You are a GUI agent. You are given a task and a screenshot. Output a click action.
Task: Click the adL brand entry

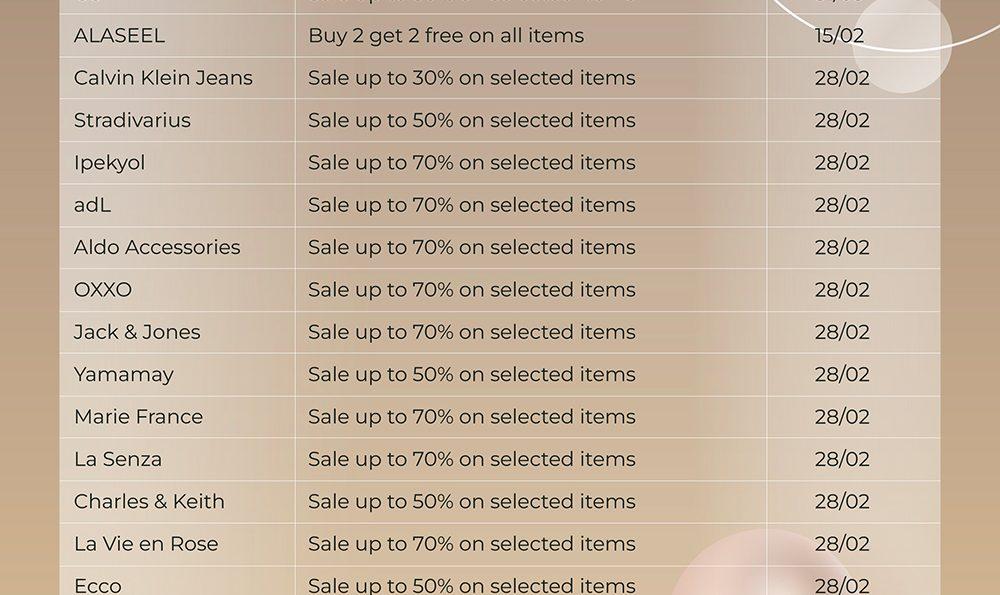point(92,205)
